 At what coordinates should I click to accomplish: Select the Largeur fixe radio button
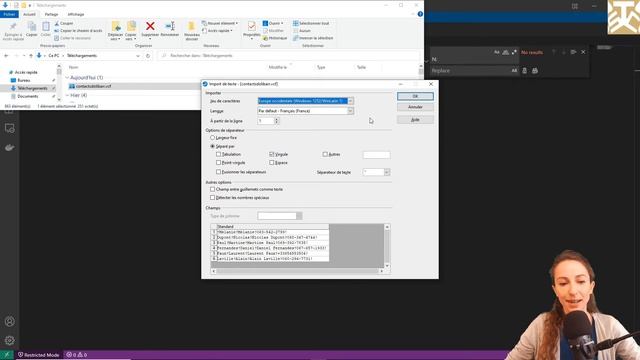click(212, 138)
